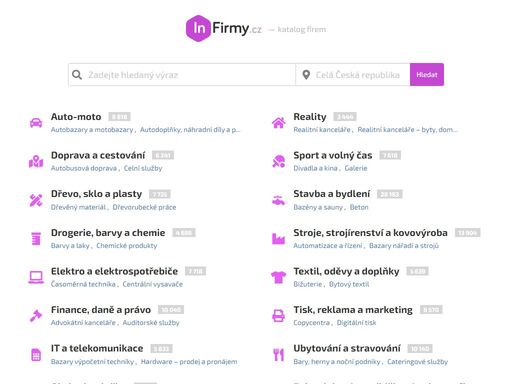Image resolution: width=512 pixels, height=384 pixels.
Task: Click the ping-pong icon for Sport a volný čas
Action: click(279, 161)
